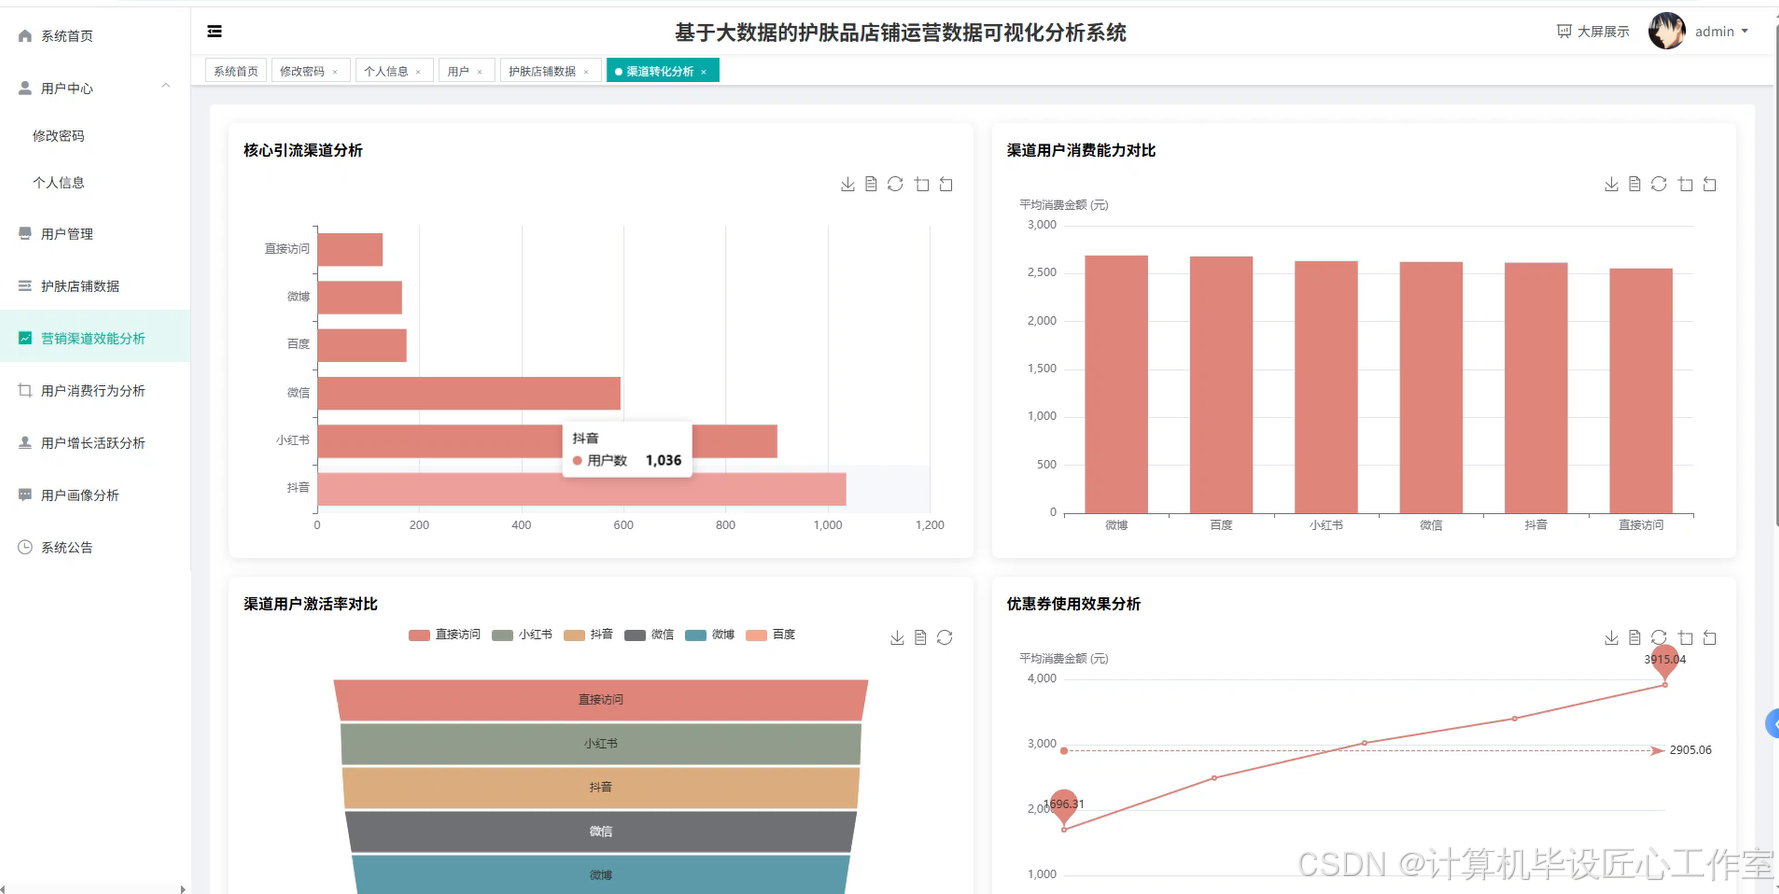Download the 核心引流渠道分析 chart as image
The image size is (1779, 894).
pos(847,184)
